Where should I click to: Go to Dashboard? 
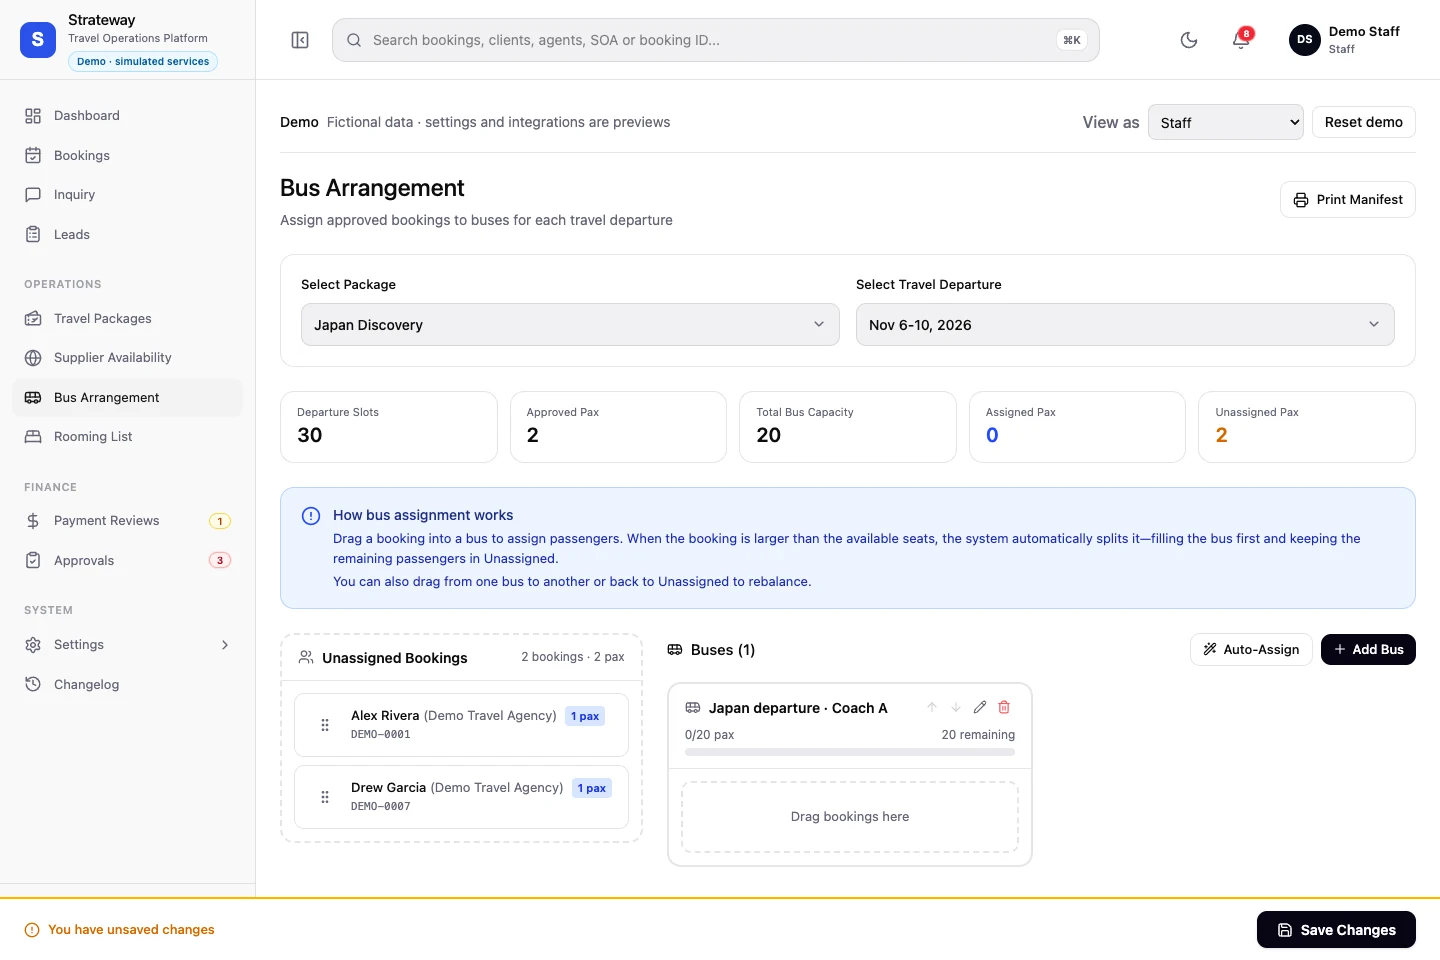click(127, 116)
